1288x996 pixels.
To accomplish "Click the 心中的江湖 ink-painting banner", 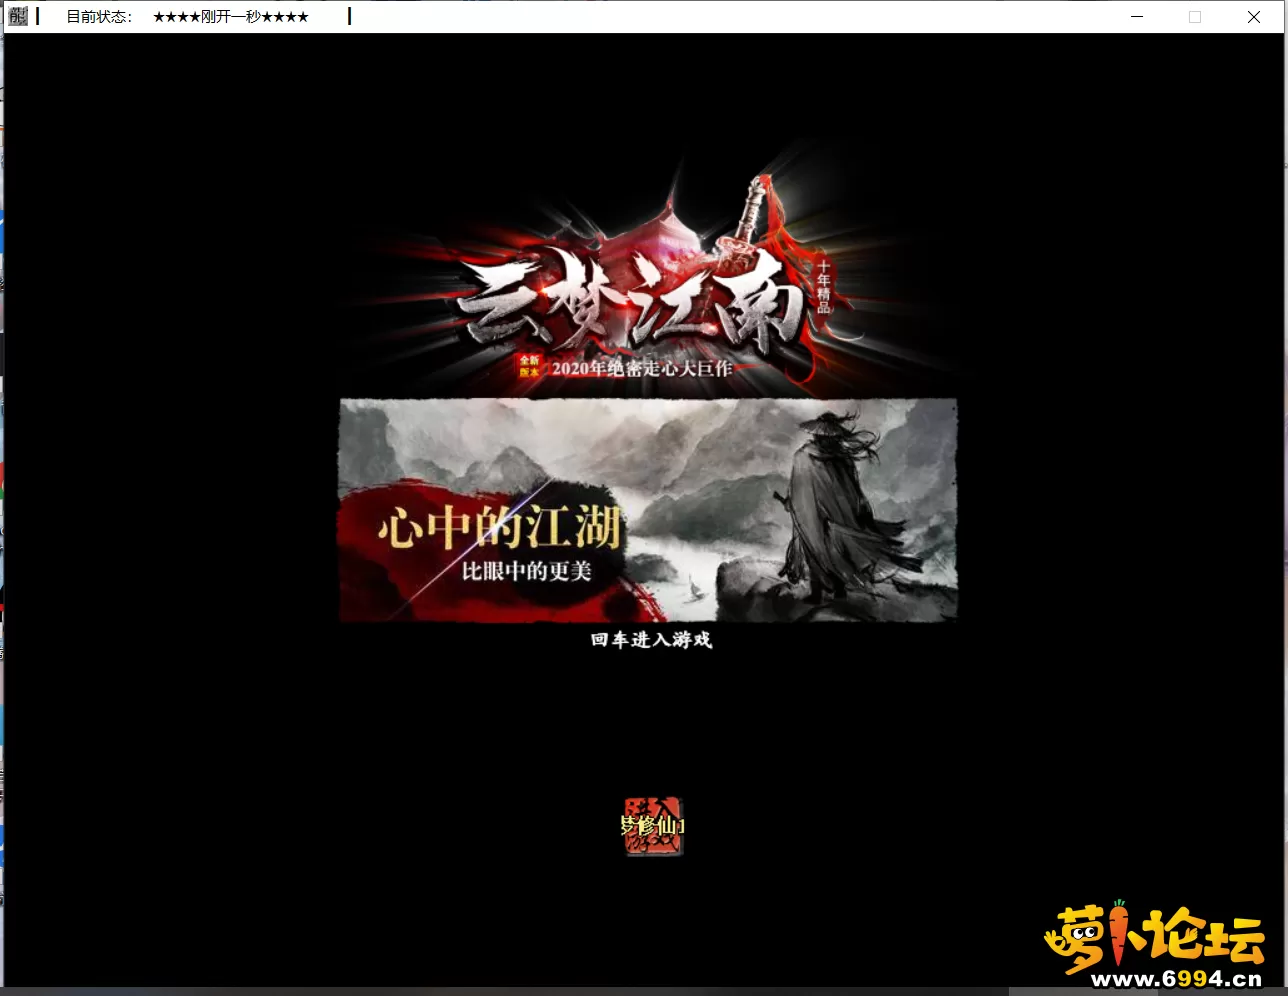I will click(648, 510).
